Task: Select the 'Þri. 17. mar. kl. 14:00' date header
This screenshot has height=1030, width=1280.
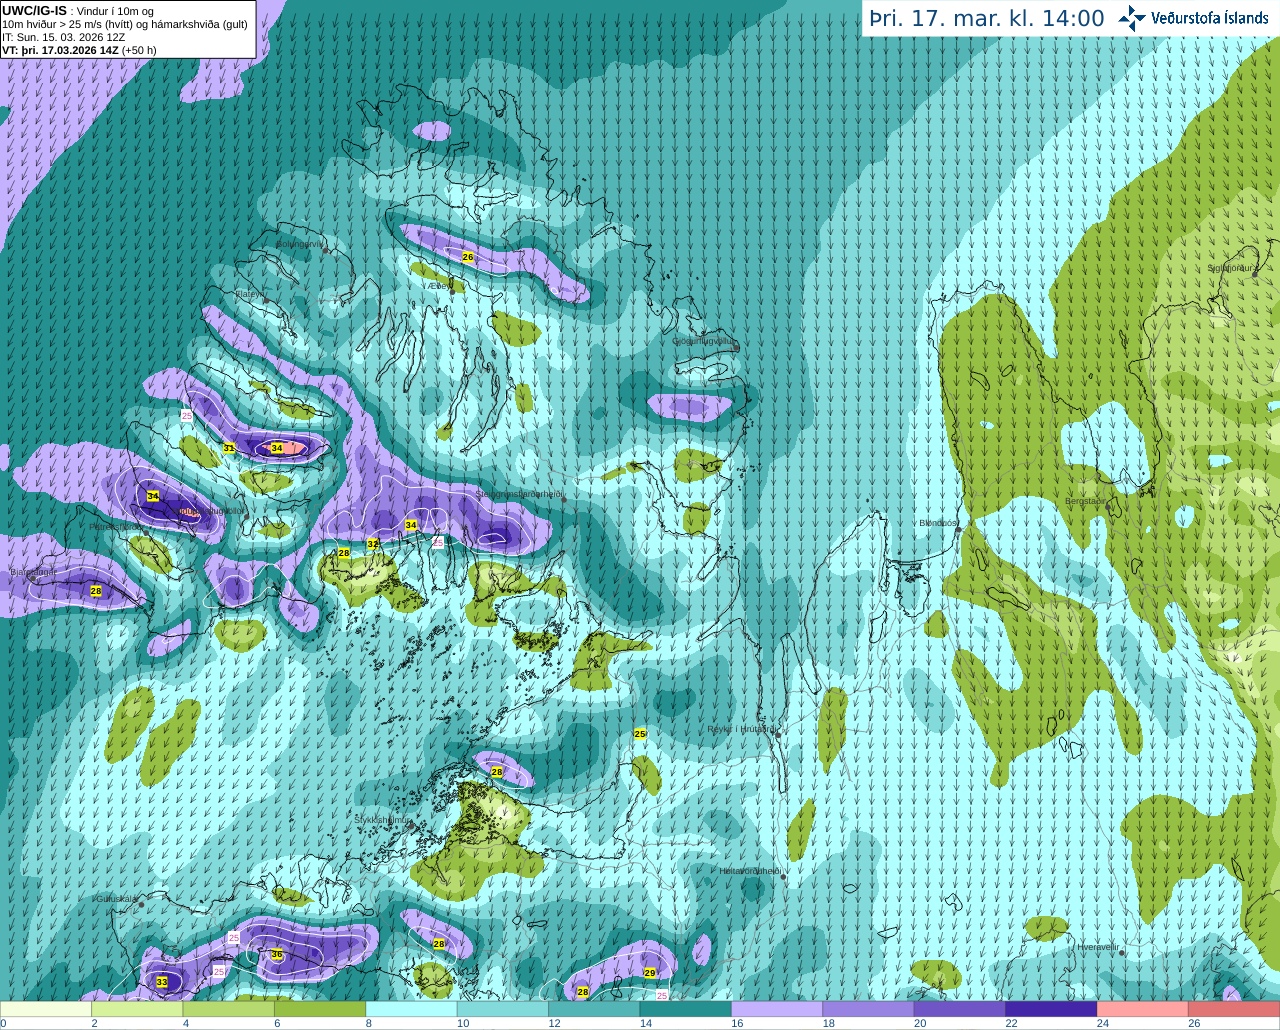Action: pyautogui.click(x=987, y=18)
